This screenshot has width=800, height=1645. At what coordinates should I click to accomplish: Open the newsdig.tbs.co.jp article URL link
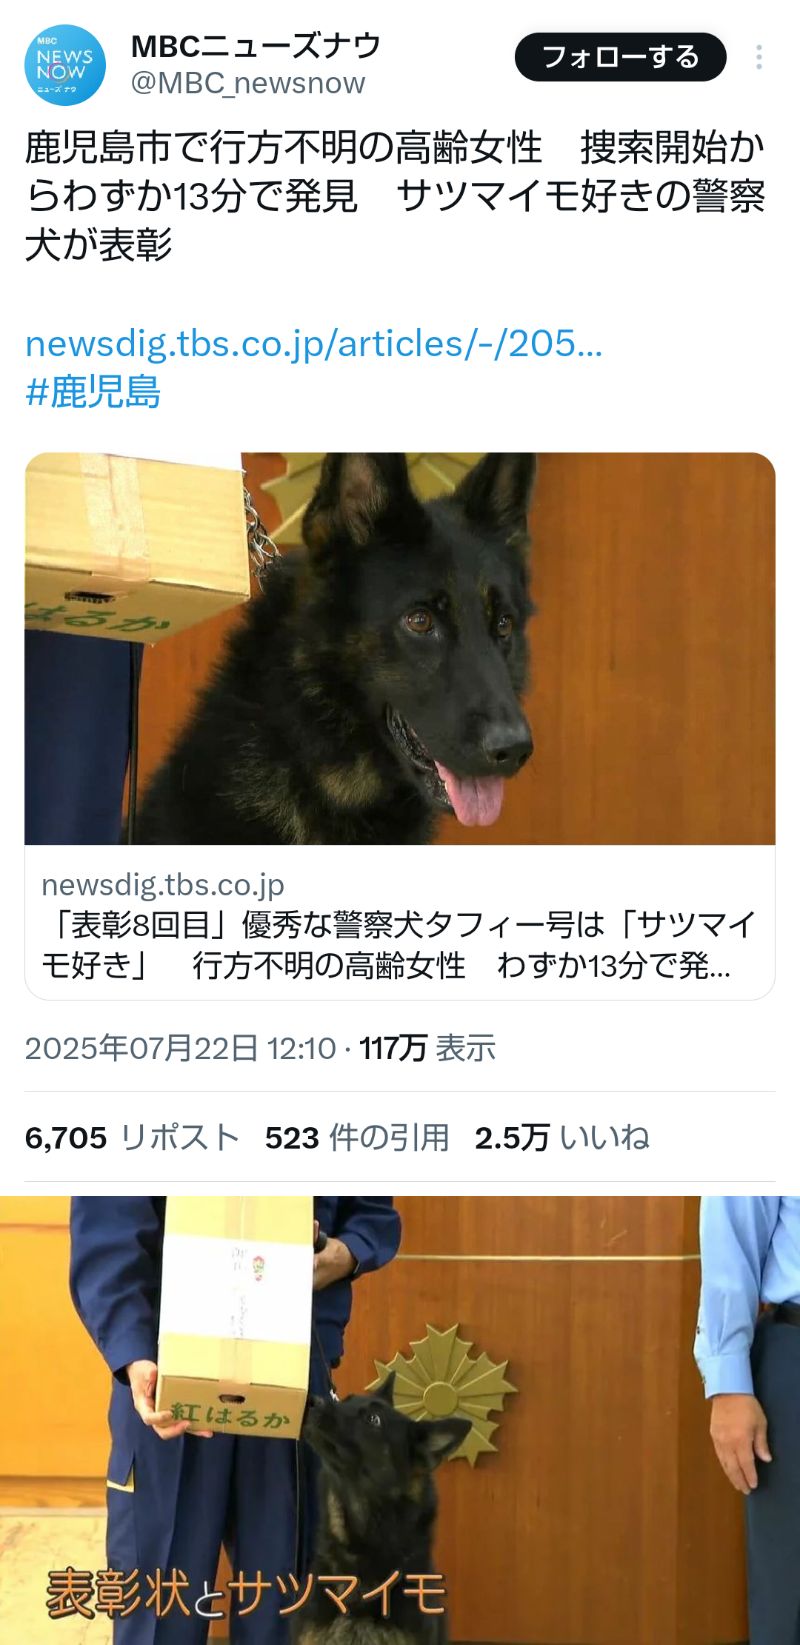314,343
